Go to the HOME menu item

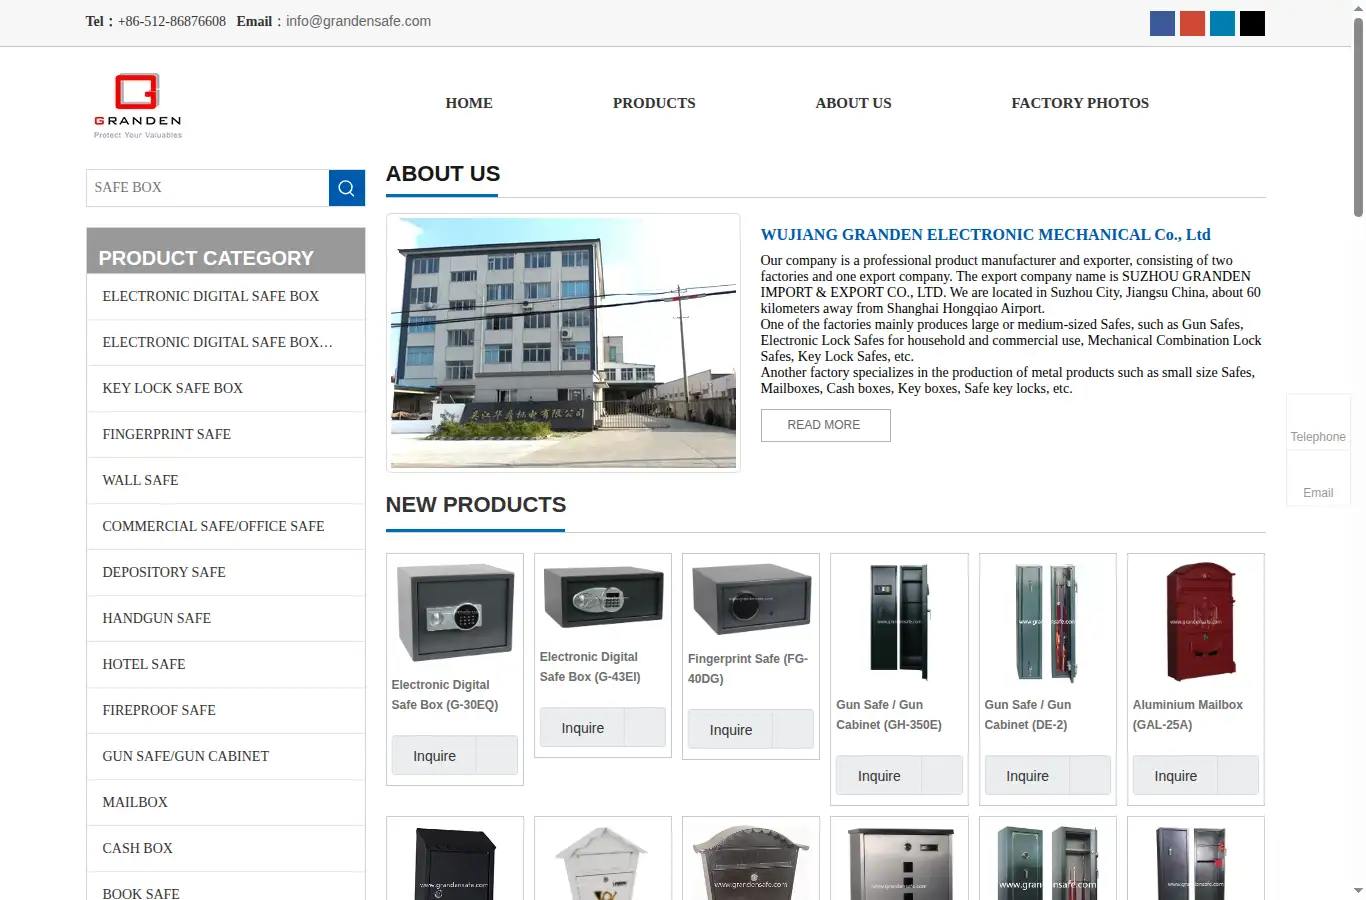coord(469,103)
